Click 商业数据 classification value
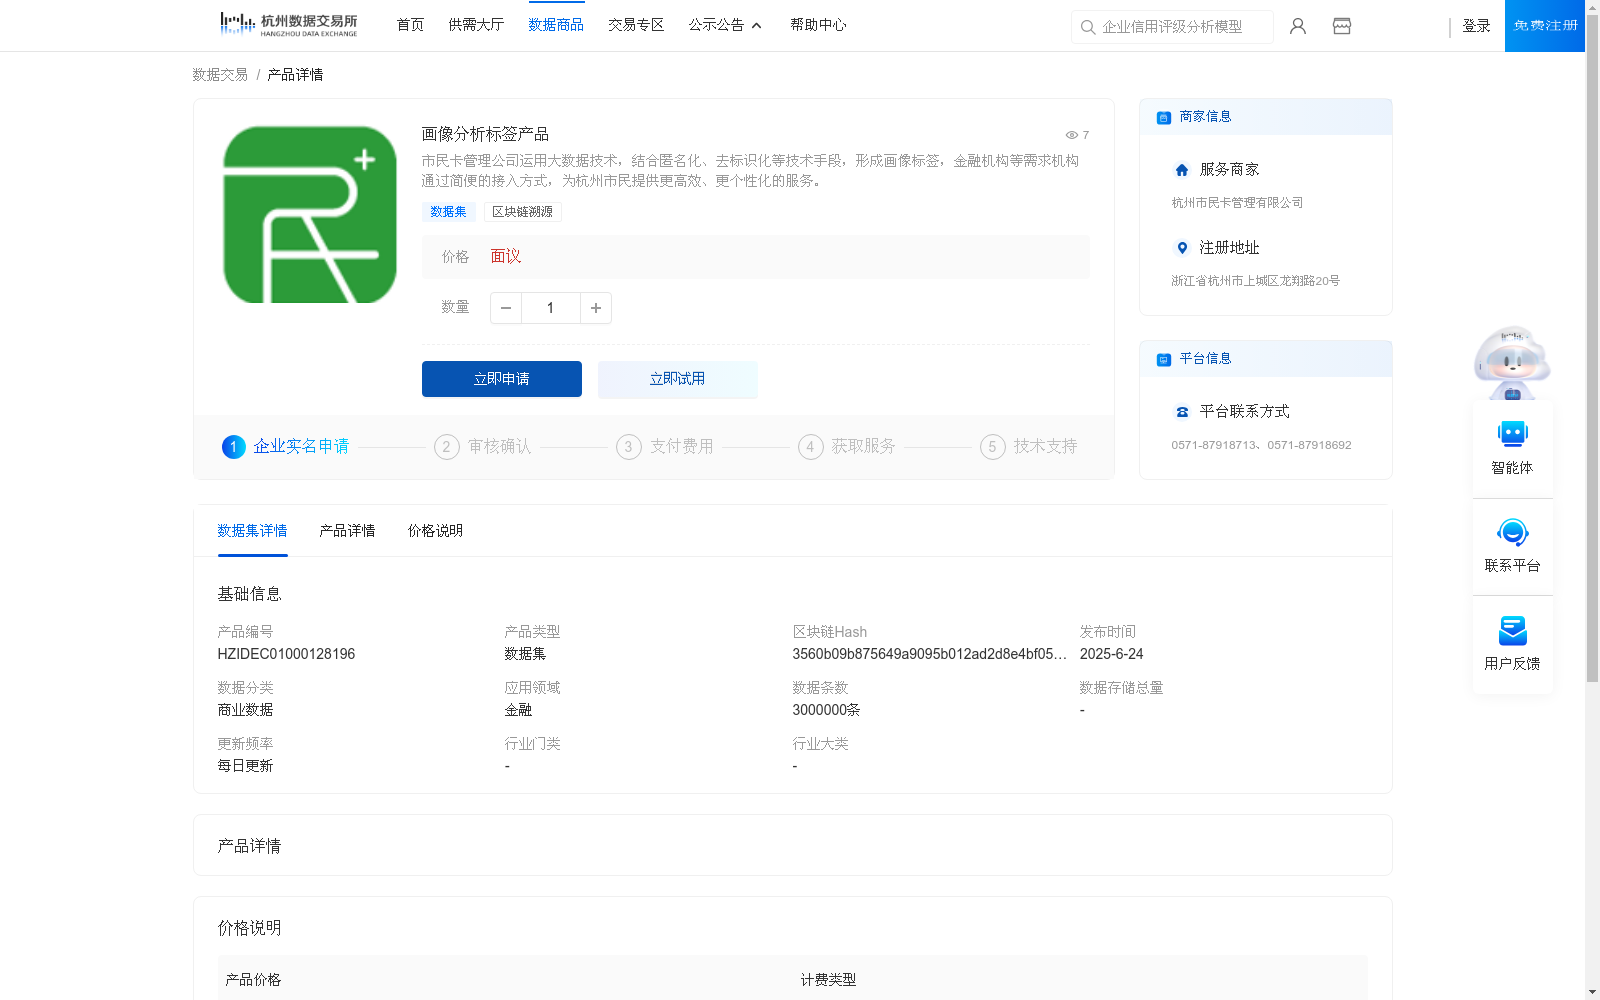 [245, 710]
